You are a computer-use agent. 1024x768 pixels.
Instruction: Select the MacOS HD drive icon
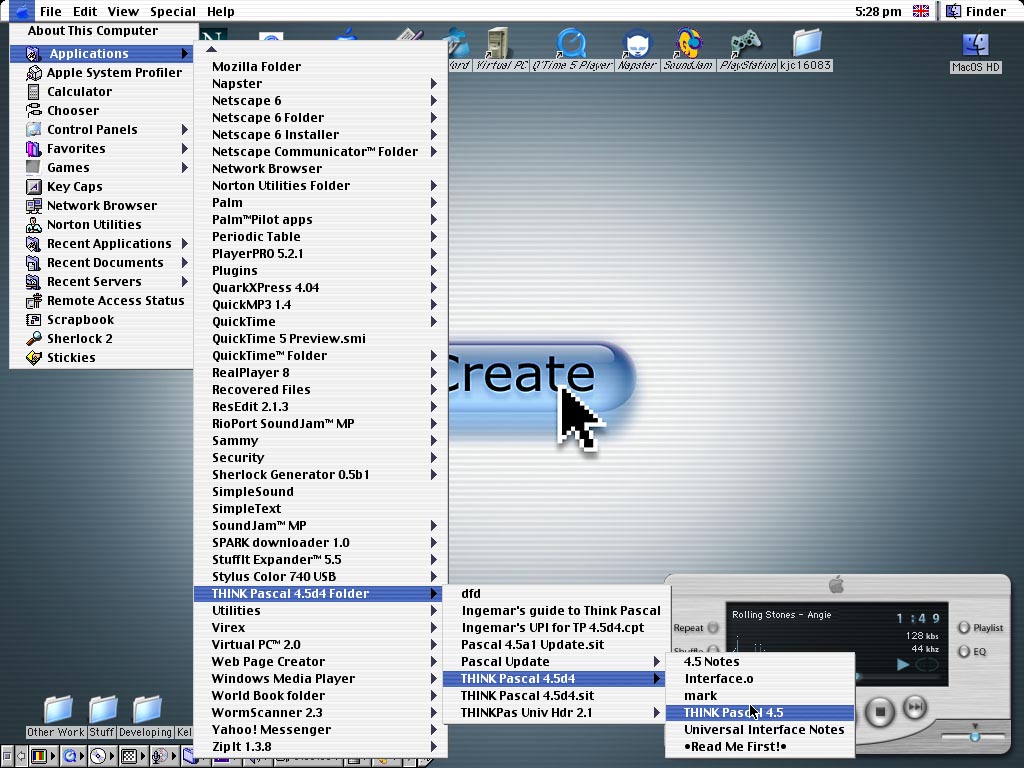tap(975, 46)
